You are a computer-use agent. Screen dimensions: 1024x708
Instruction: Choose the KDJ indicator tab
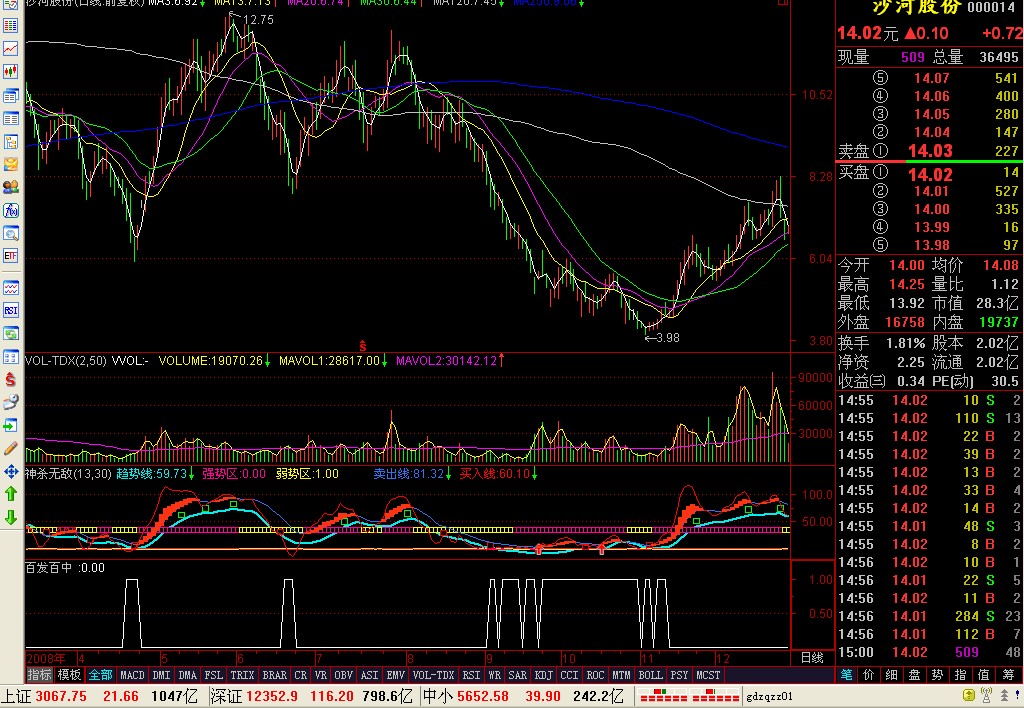tap(543, 675)
